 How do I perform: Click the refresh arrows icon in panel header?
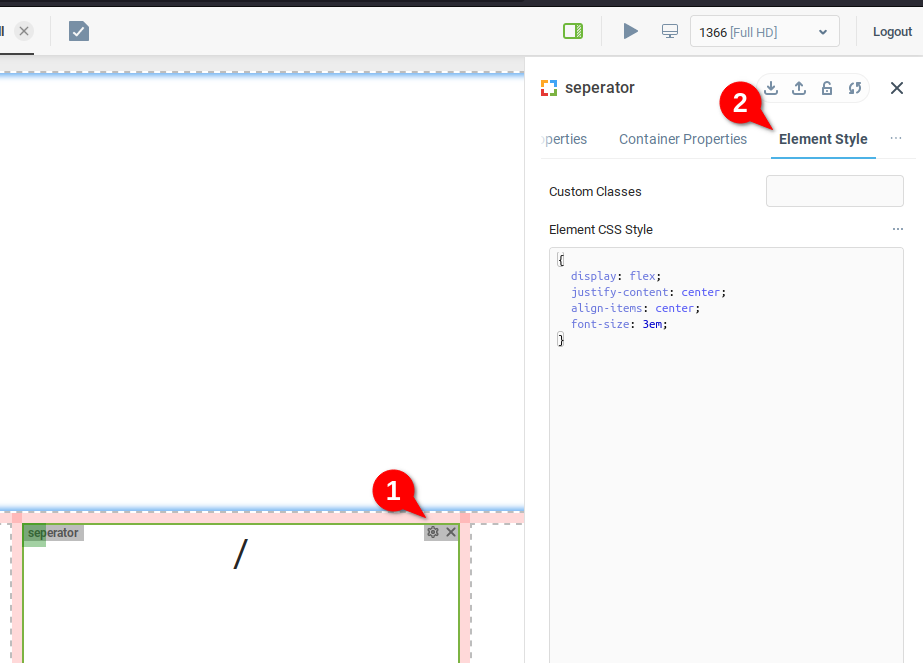tap(855, 88)
